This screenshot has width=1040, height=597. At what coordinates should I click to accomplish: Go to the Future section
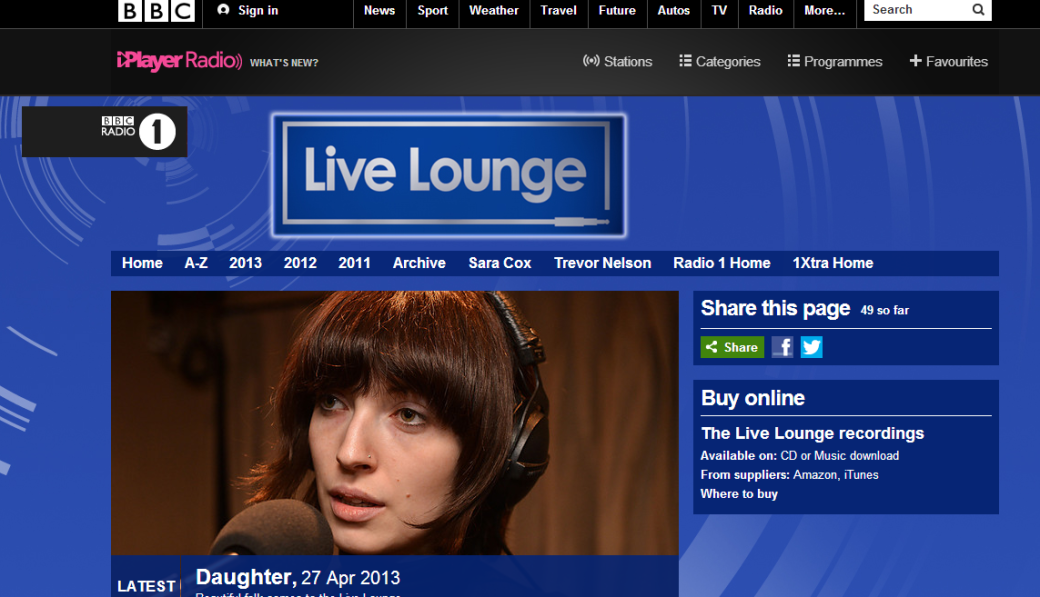pos(617,11)
